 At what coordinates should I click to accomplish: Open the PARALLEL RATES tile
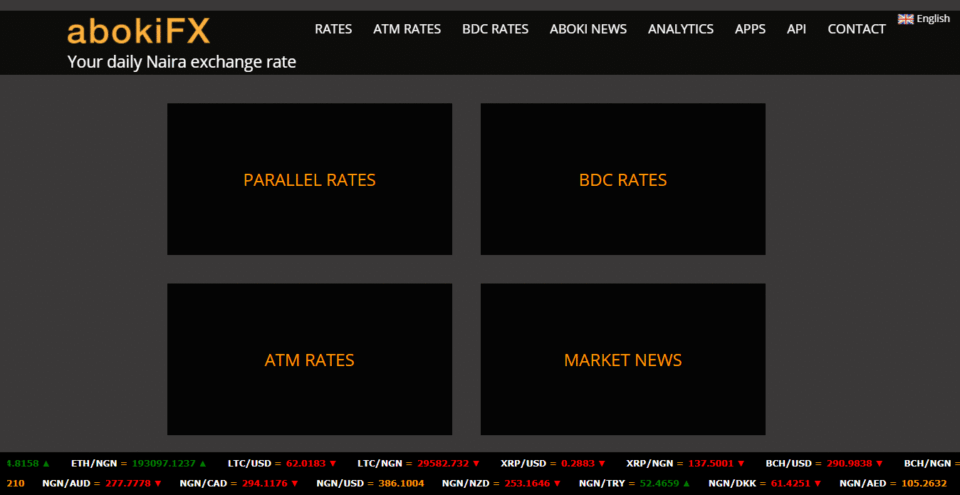tap(309, 180)
